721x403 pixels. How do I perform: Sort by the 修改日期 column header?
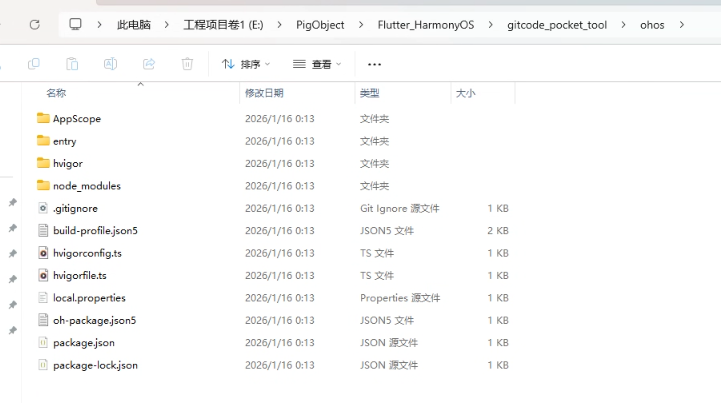[x=264, y=93]
